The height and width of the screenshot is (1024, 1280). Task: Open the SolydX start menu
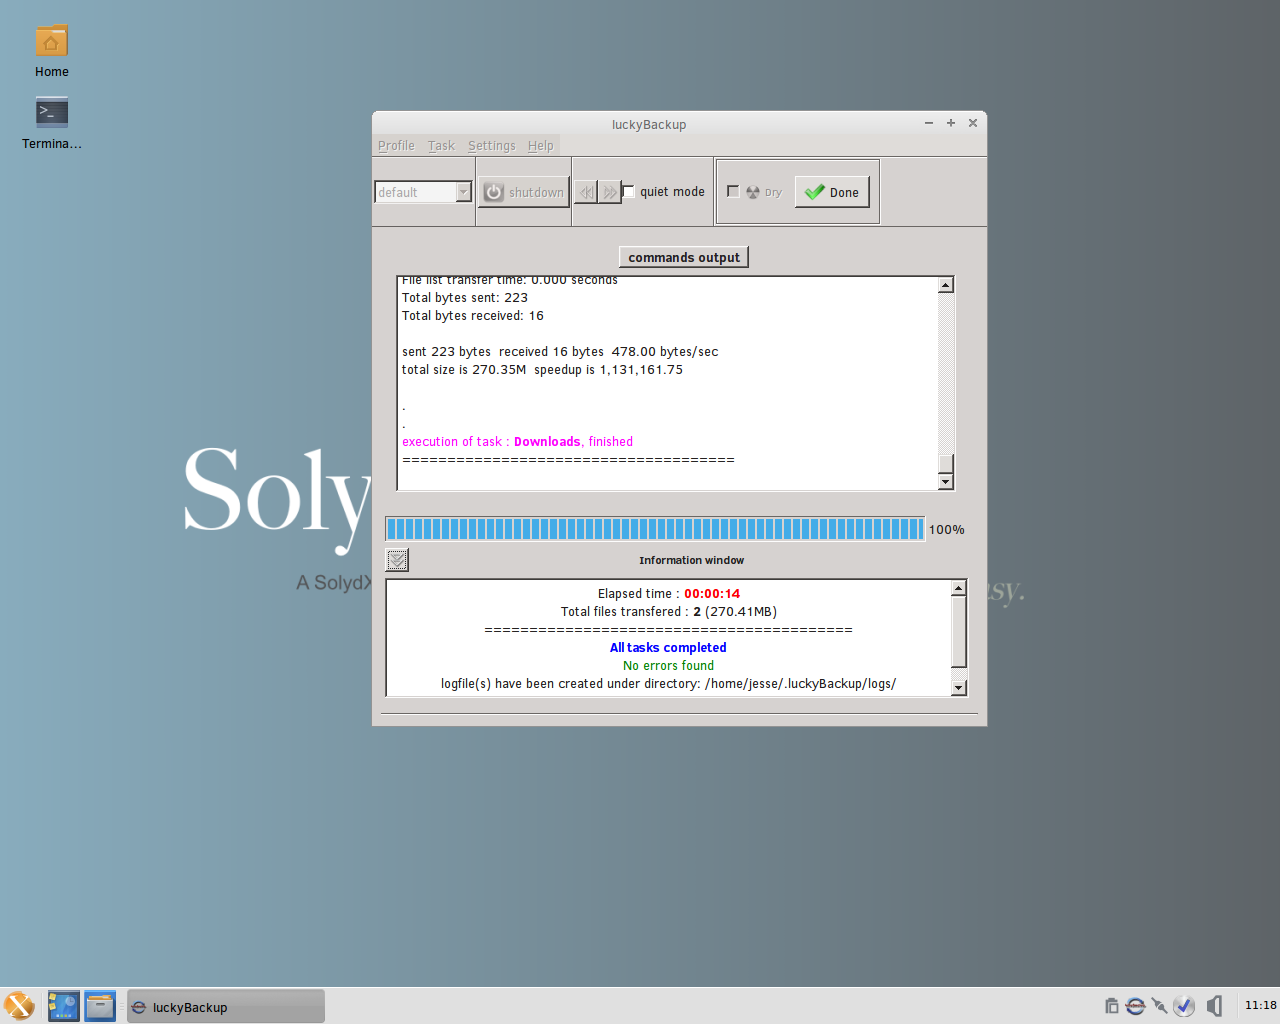pyautogui.click(x=19, y=1006)
